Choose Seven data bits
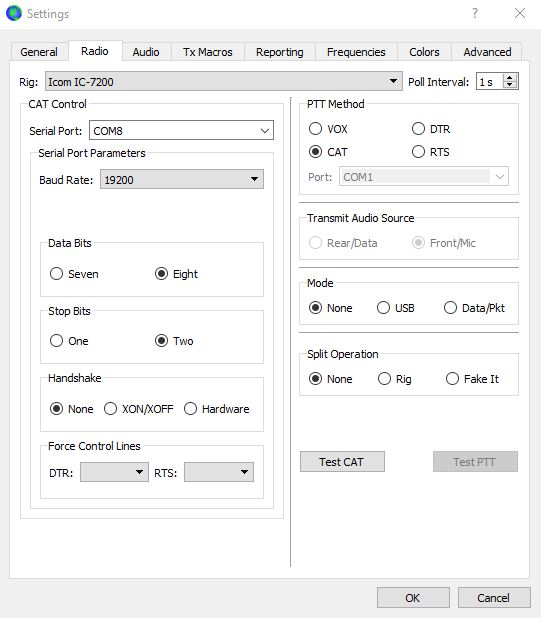 tap(56, 274)
